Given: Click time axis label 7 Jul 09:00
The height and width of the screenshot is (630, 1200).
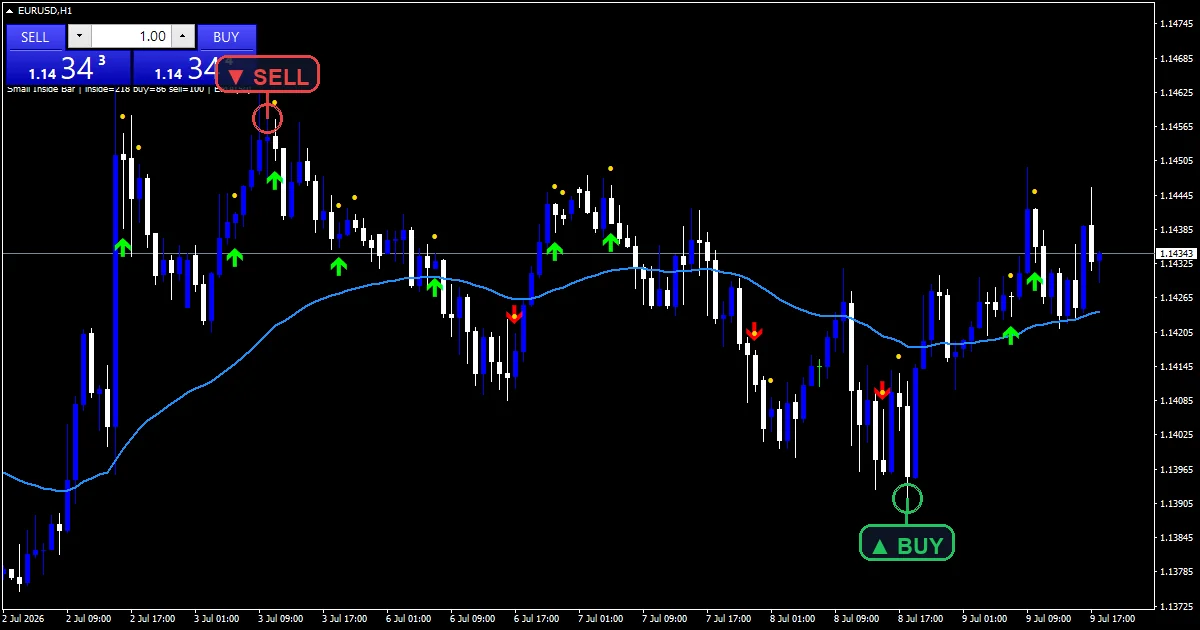Looking at the screenshot, I should tap(666, 618).
